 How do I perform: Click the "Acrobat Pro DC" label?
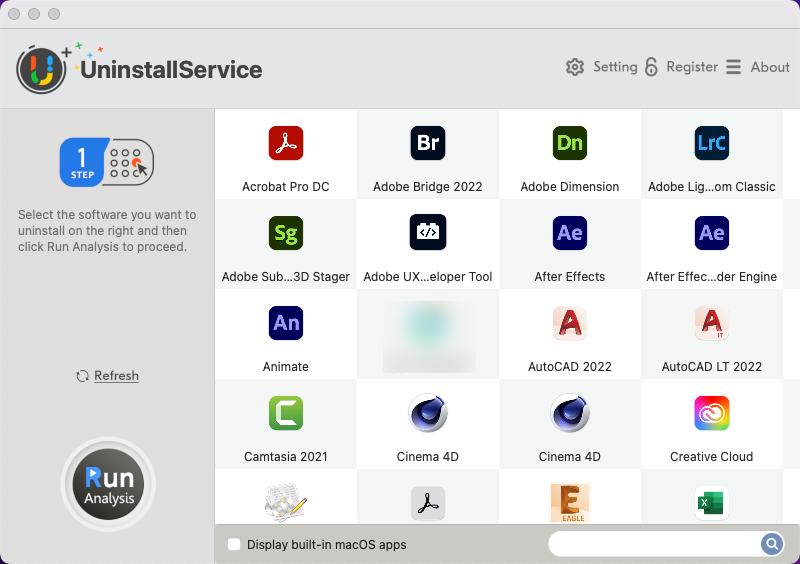pos(286,187)
